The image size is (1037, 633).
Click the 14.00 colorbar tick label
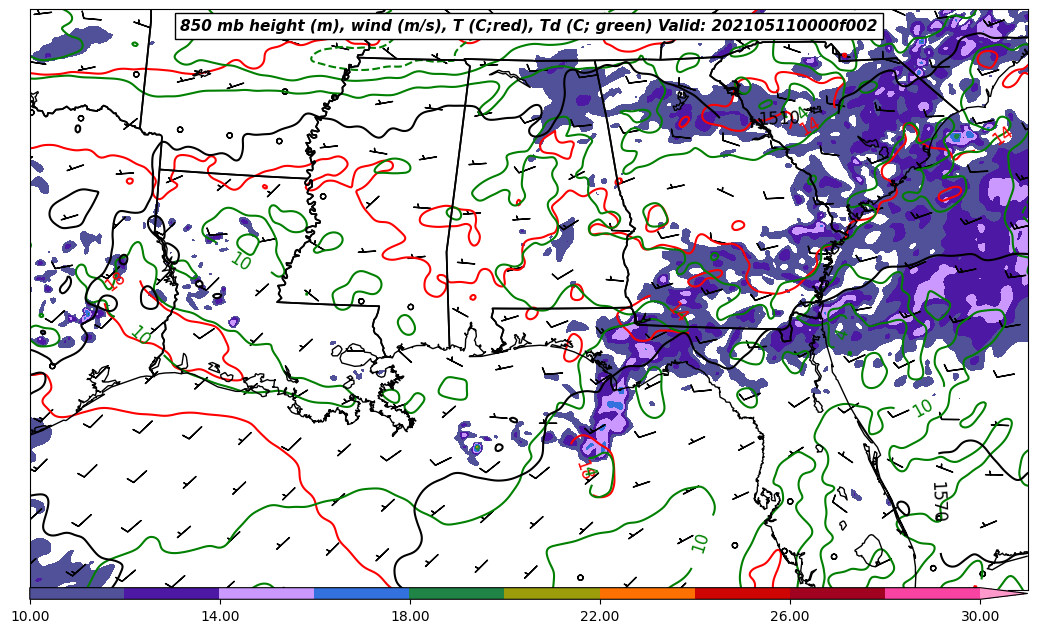click(220, 616)
